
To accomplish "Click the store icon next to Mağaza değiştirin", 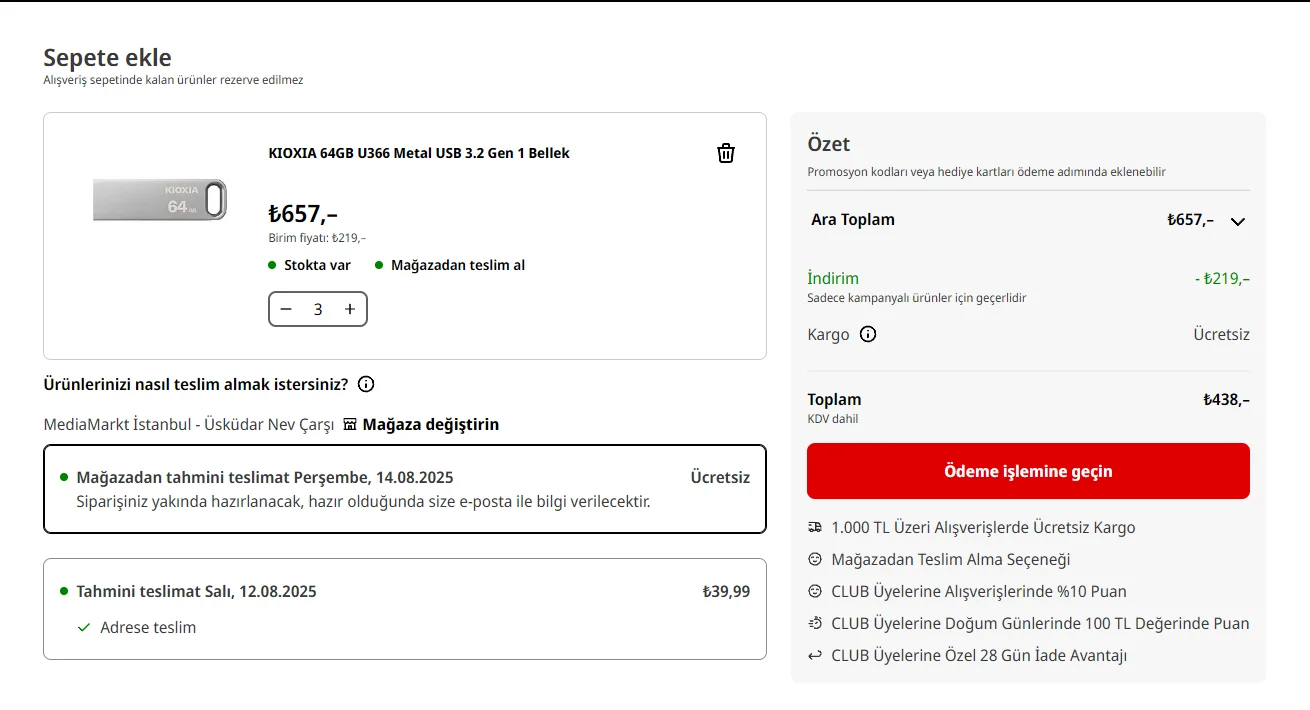I will [350, 424].
